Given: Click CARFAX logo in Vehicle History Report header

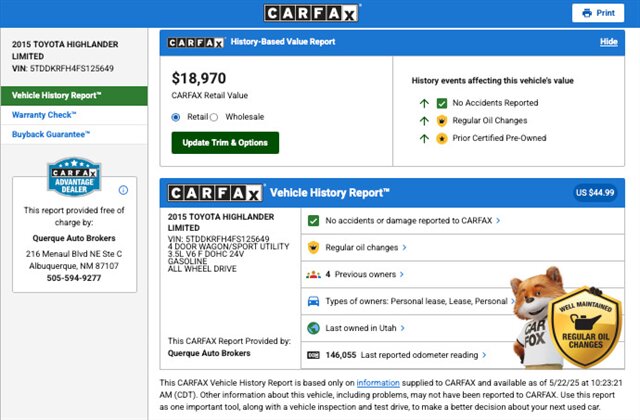Looking at the screenshot, I should [216, 193].
